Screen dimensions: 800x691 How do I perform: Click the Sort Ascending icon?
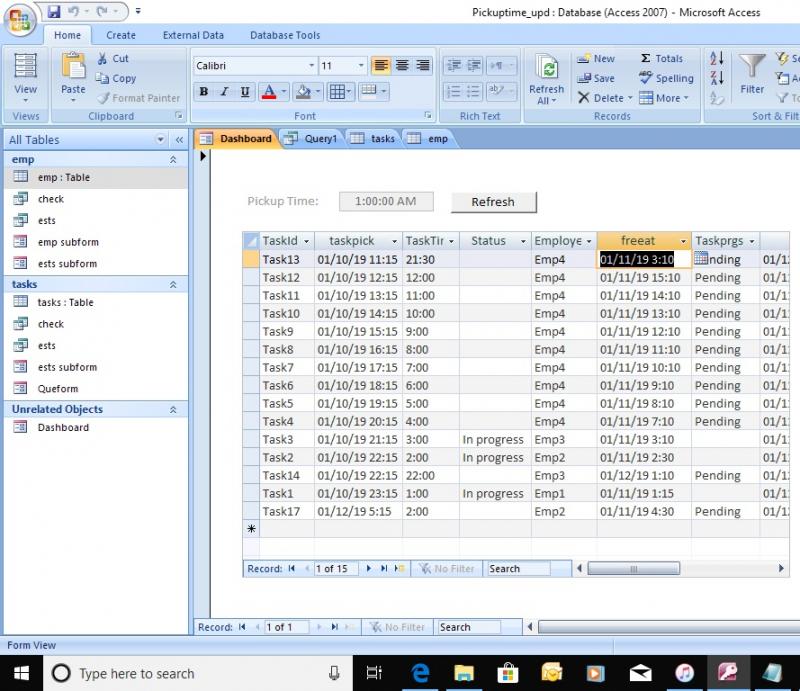click(717, 58)
